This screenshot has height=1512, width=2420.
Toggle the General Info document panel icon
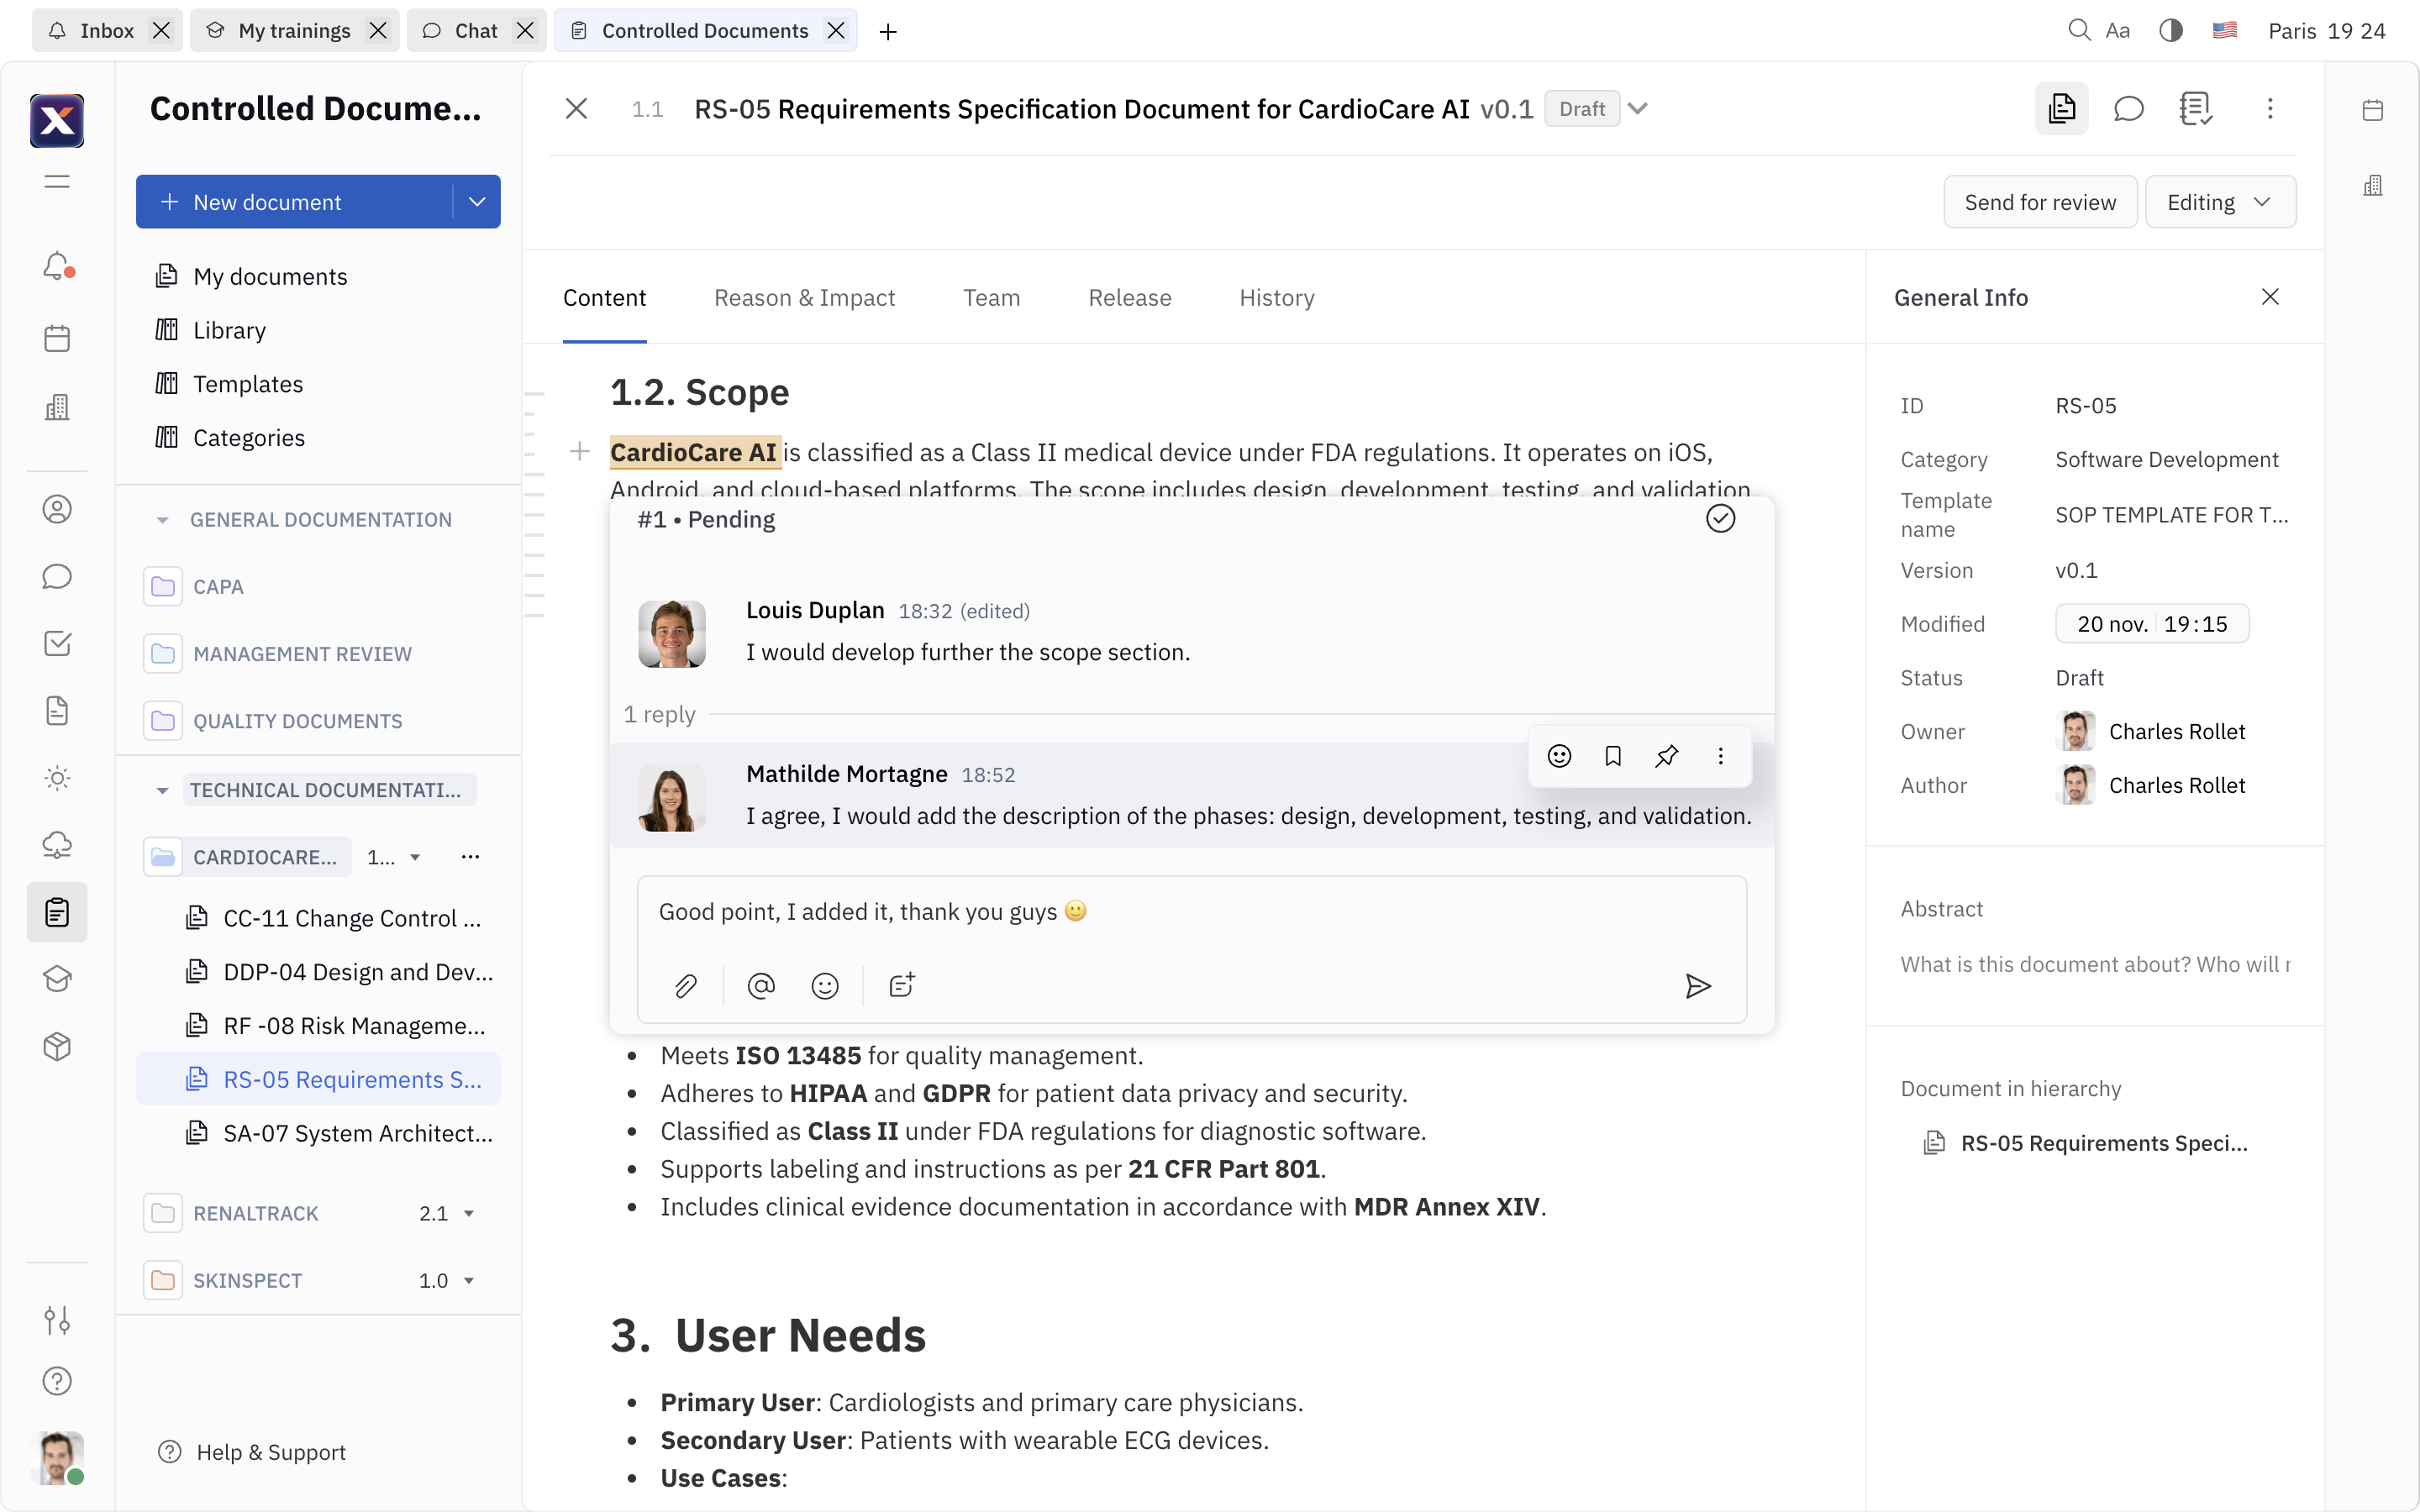pos(2062,108)
